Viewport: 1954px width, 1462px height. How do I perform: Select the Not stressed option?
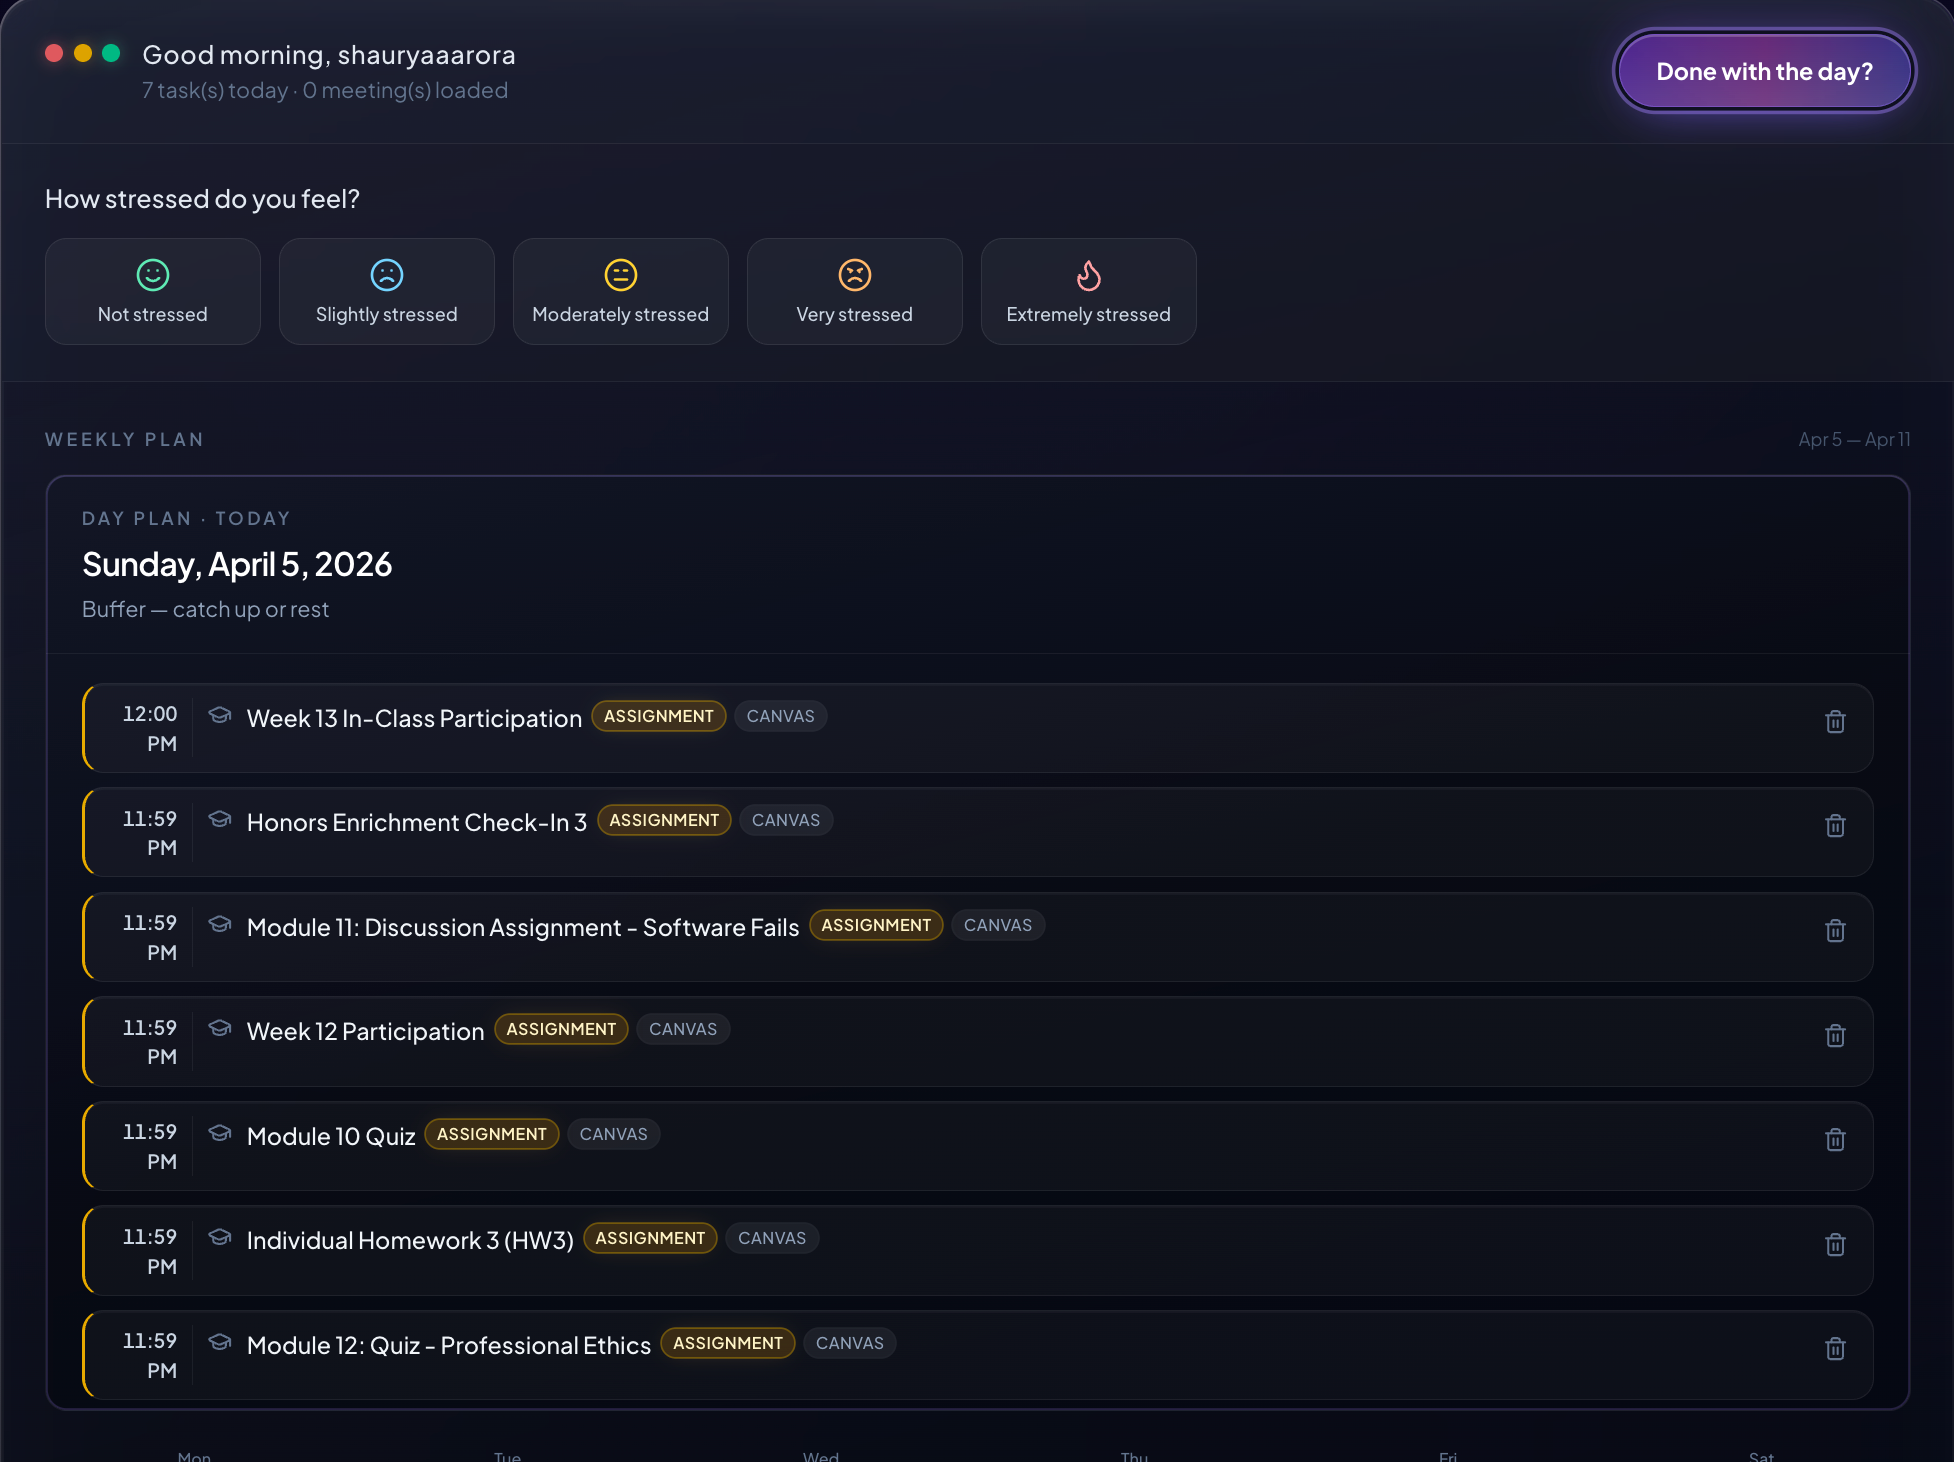pyautogui.click(x=153, y=291)
